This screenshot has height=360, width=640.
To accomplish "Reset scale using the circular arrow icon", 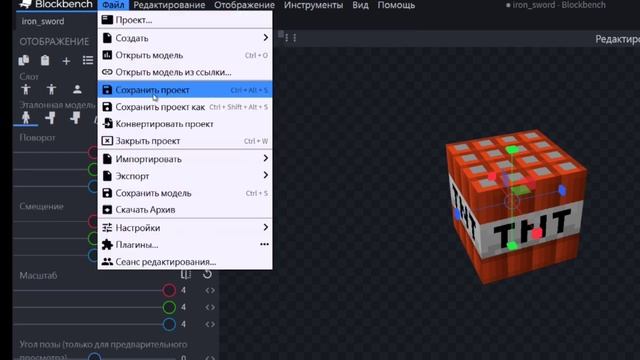I will click(x=207, y=274).
